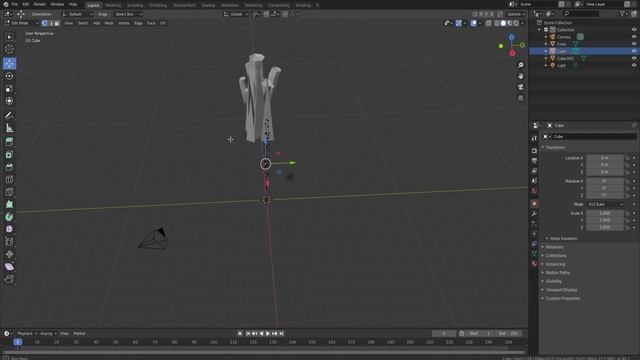Select the Select Box tool in toolbar
Viewport: 640px width, 360px height.
pos(9,37)
